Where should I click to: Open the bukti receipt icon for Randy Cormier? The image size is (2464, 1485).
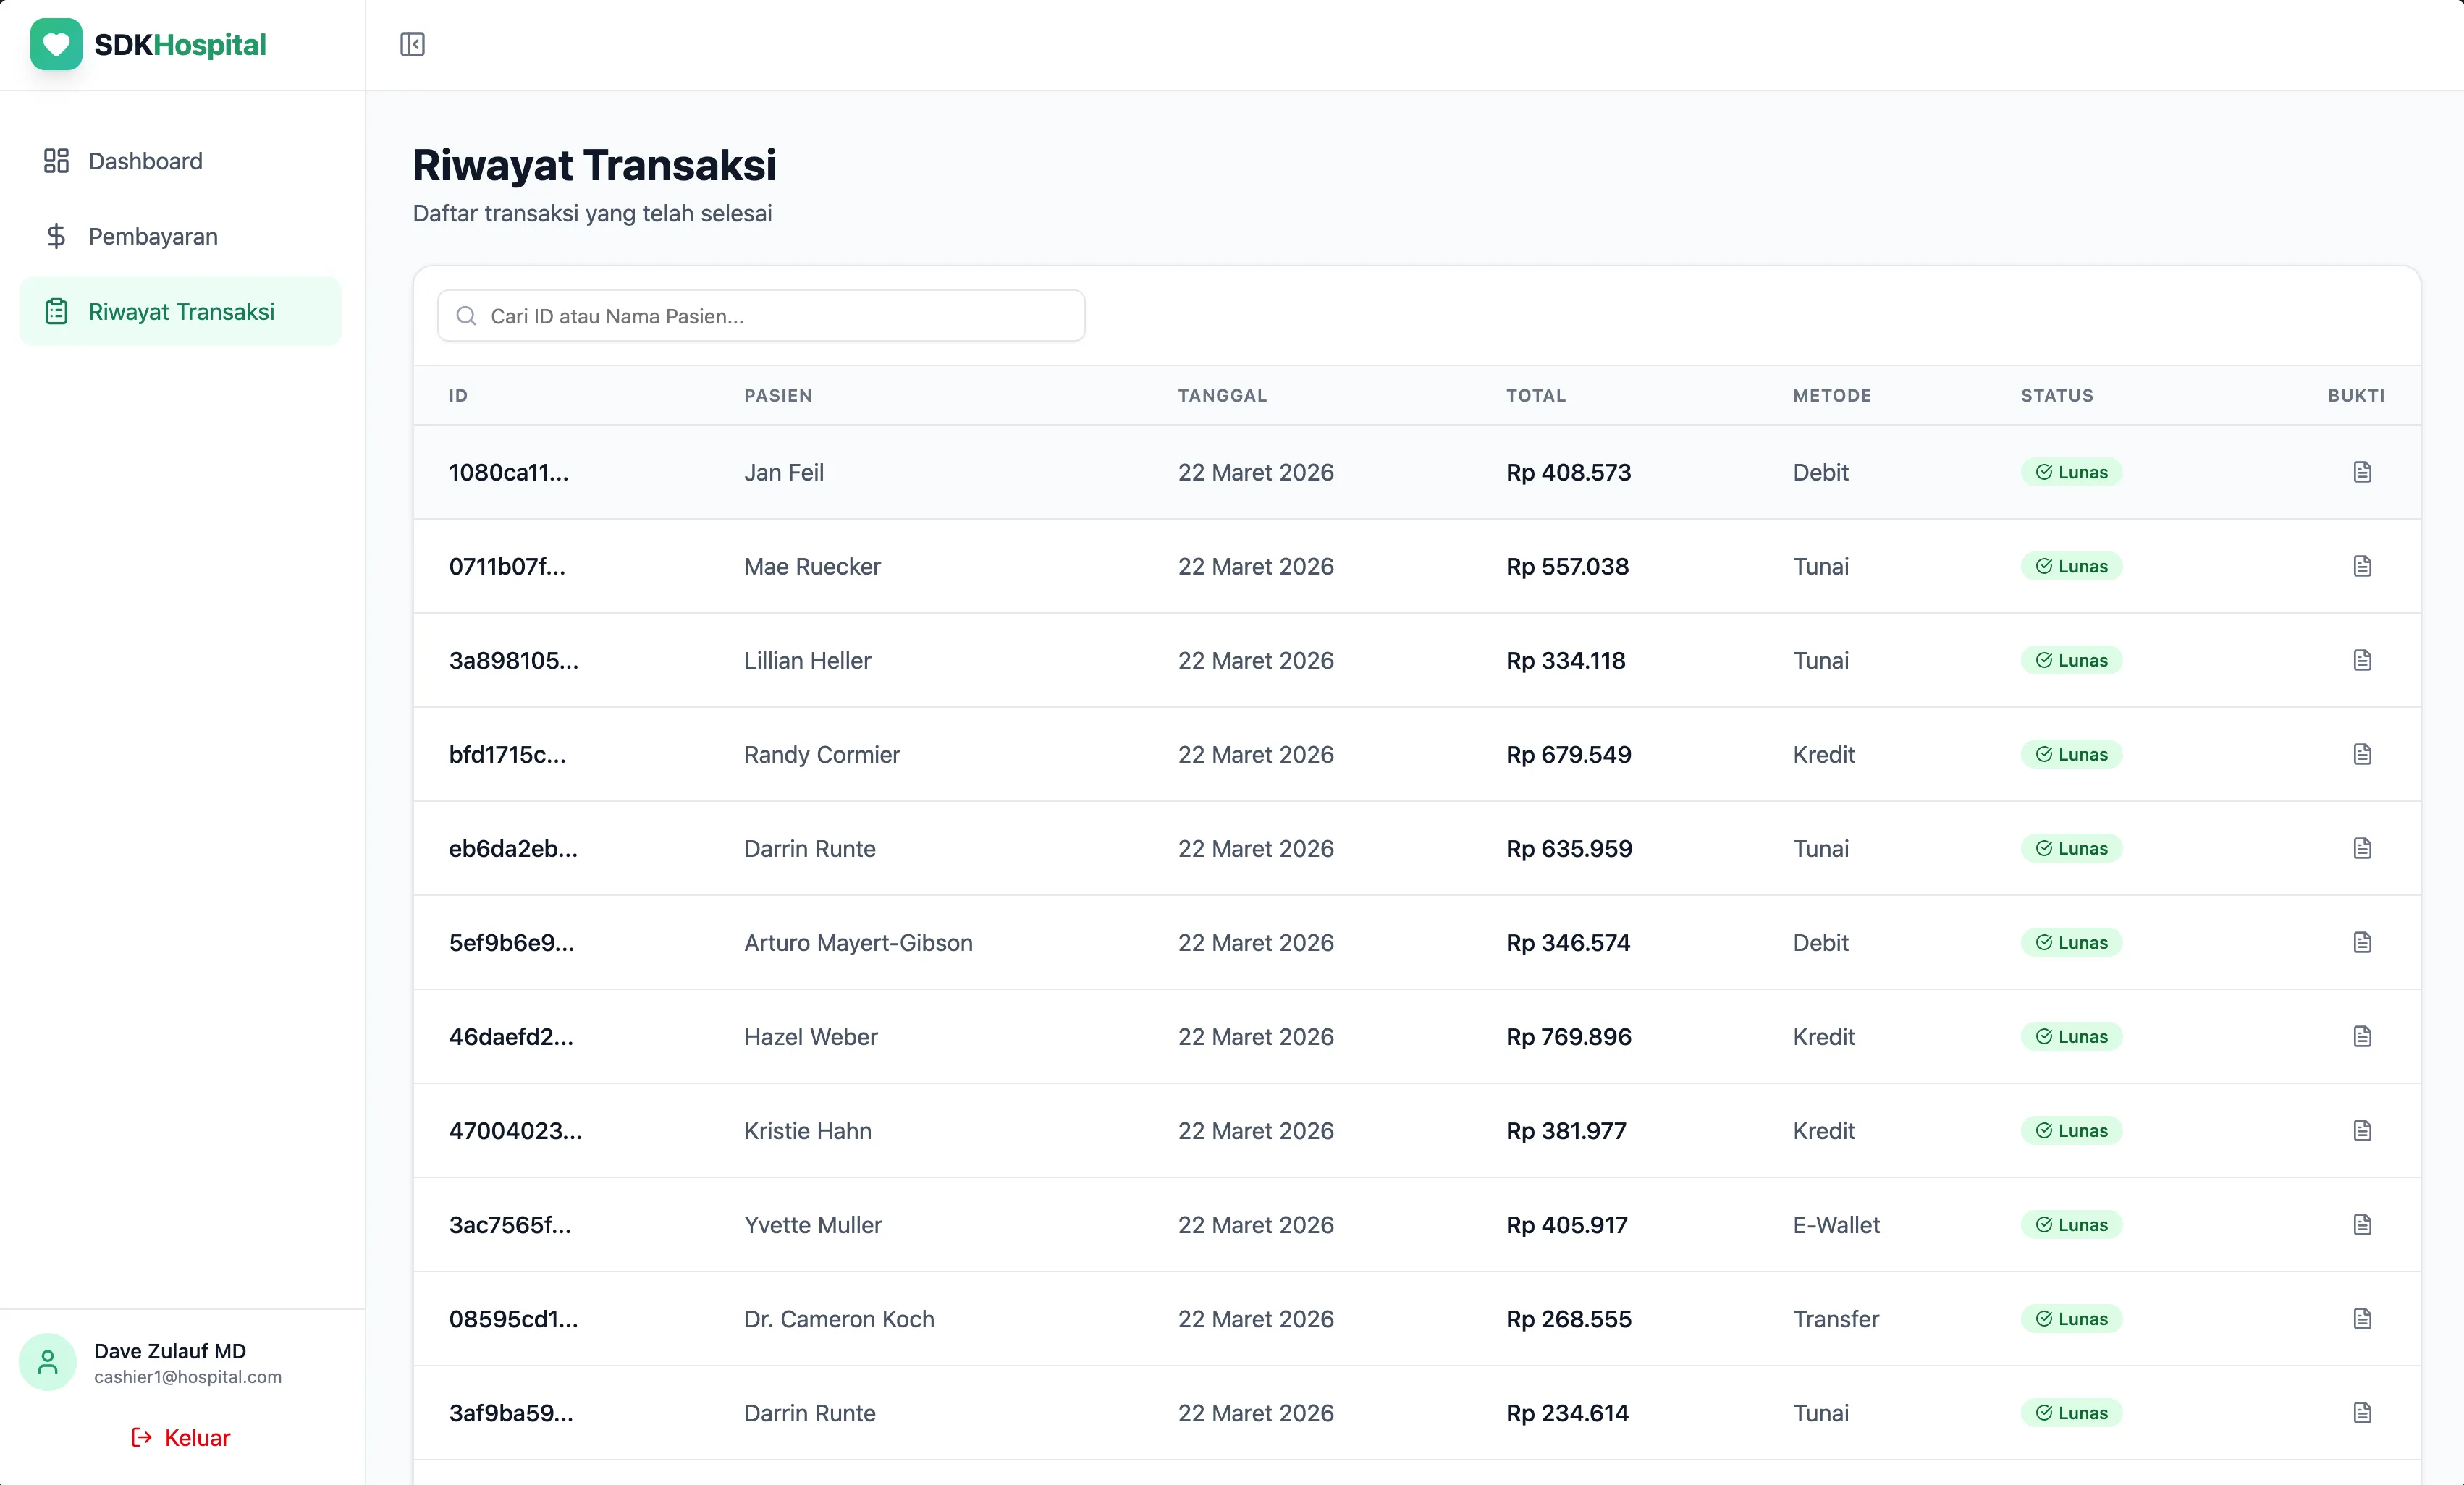tap(2362, 754)
